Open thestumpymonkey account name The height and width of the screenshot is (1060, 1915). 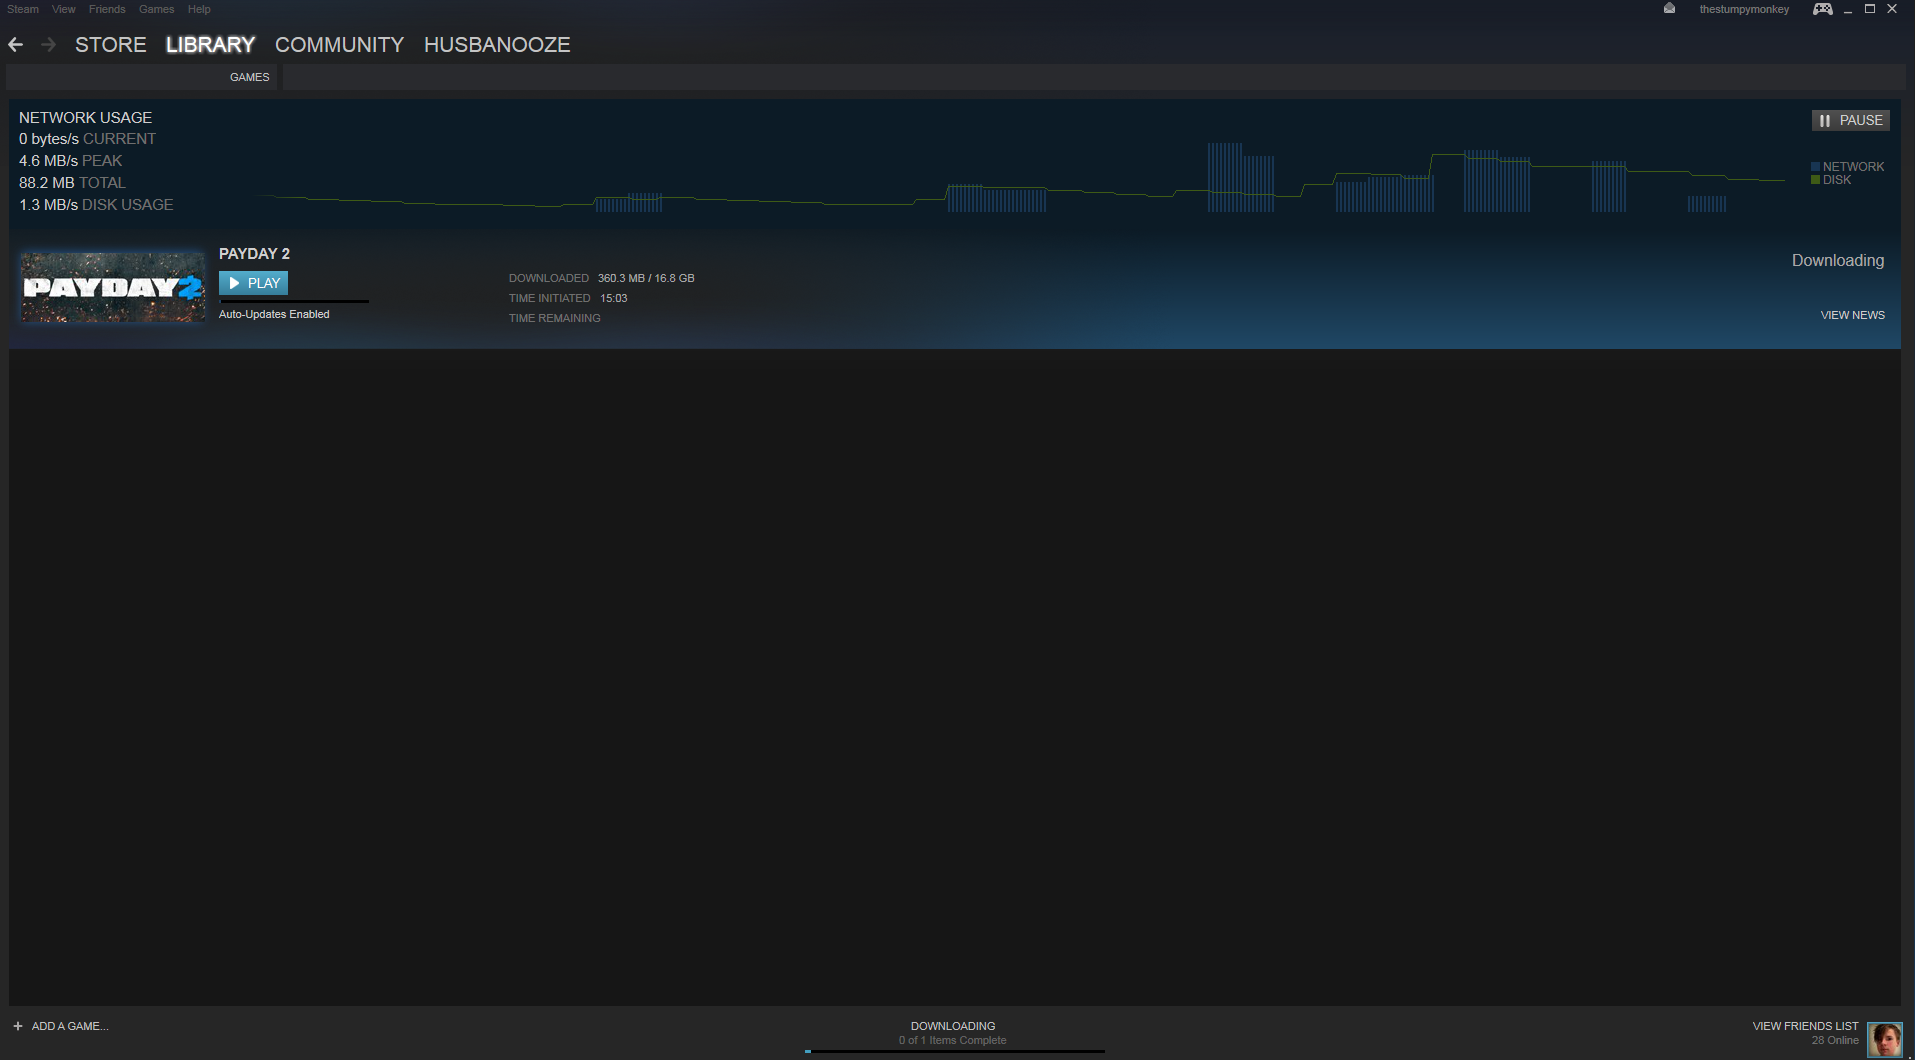(x=1744, y=9)
